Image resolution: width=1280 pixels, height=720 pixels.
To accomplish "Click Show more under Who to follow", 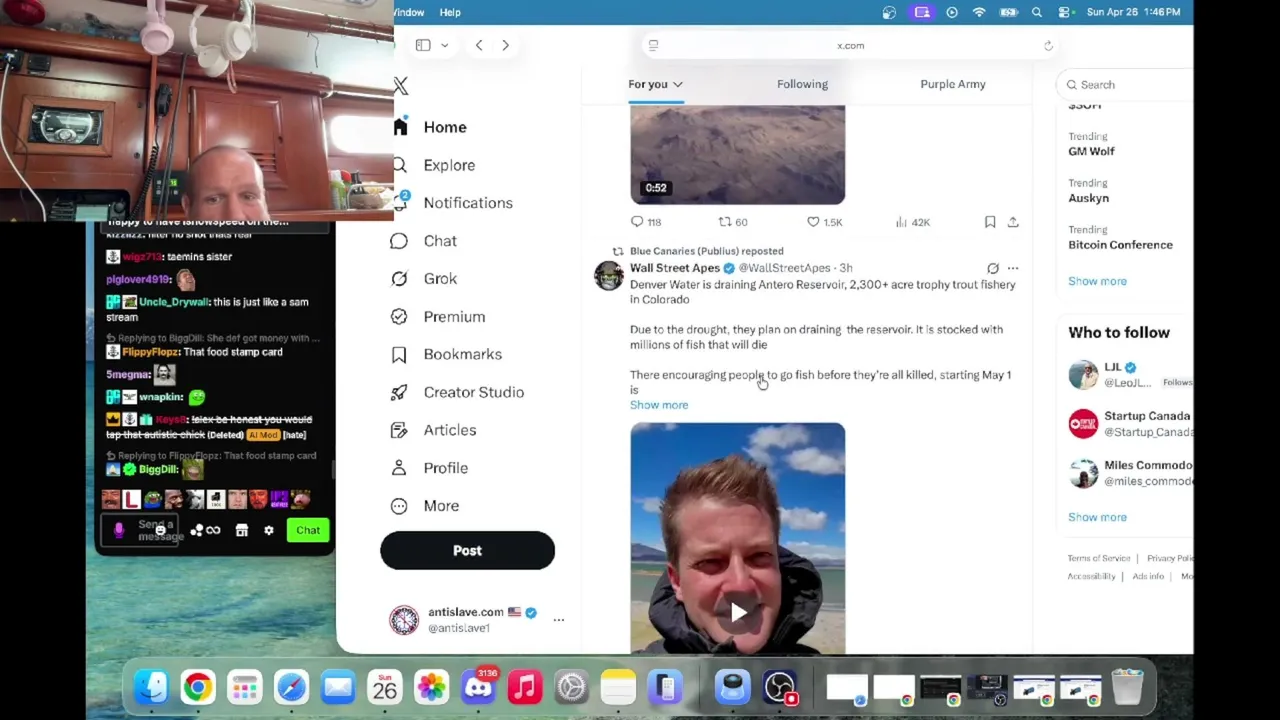I will (1097, 517).
